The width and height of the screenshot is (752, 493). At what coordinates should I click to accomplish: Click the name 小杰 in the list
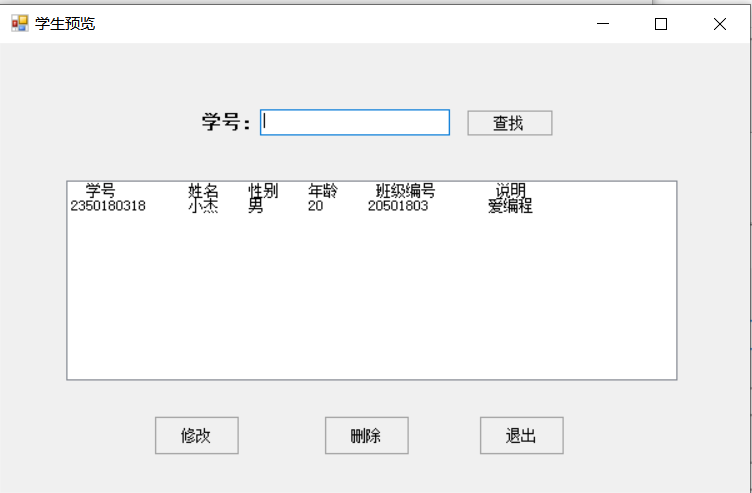pyautogui.click(x=203, y=206)
